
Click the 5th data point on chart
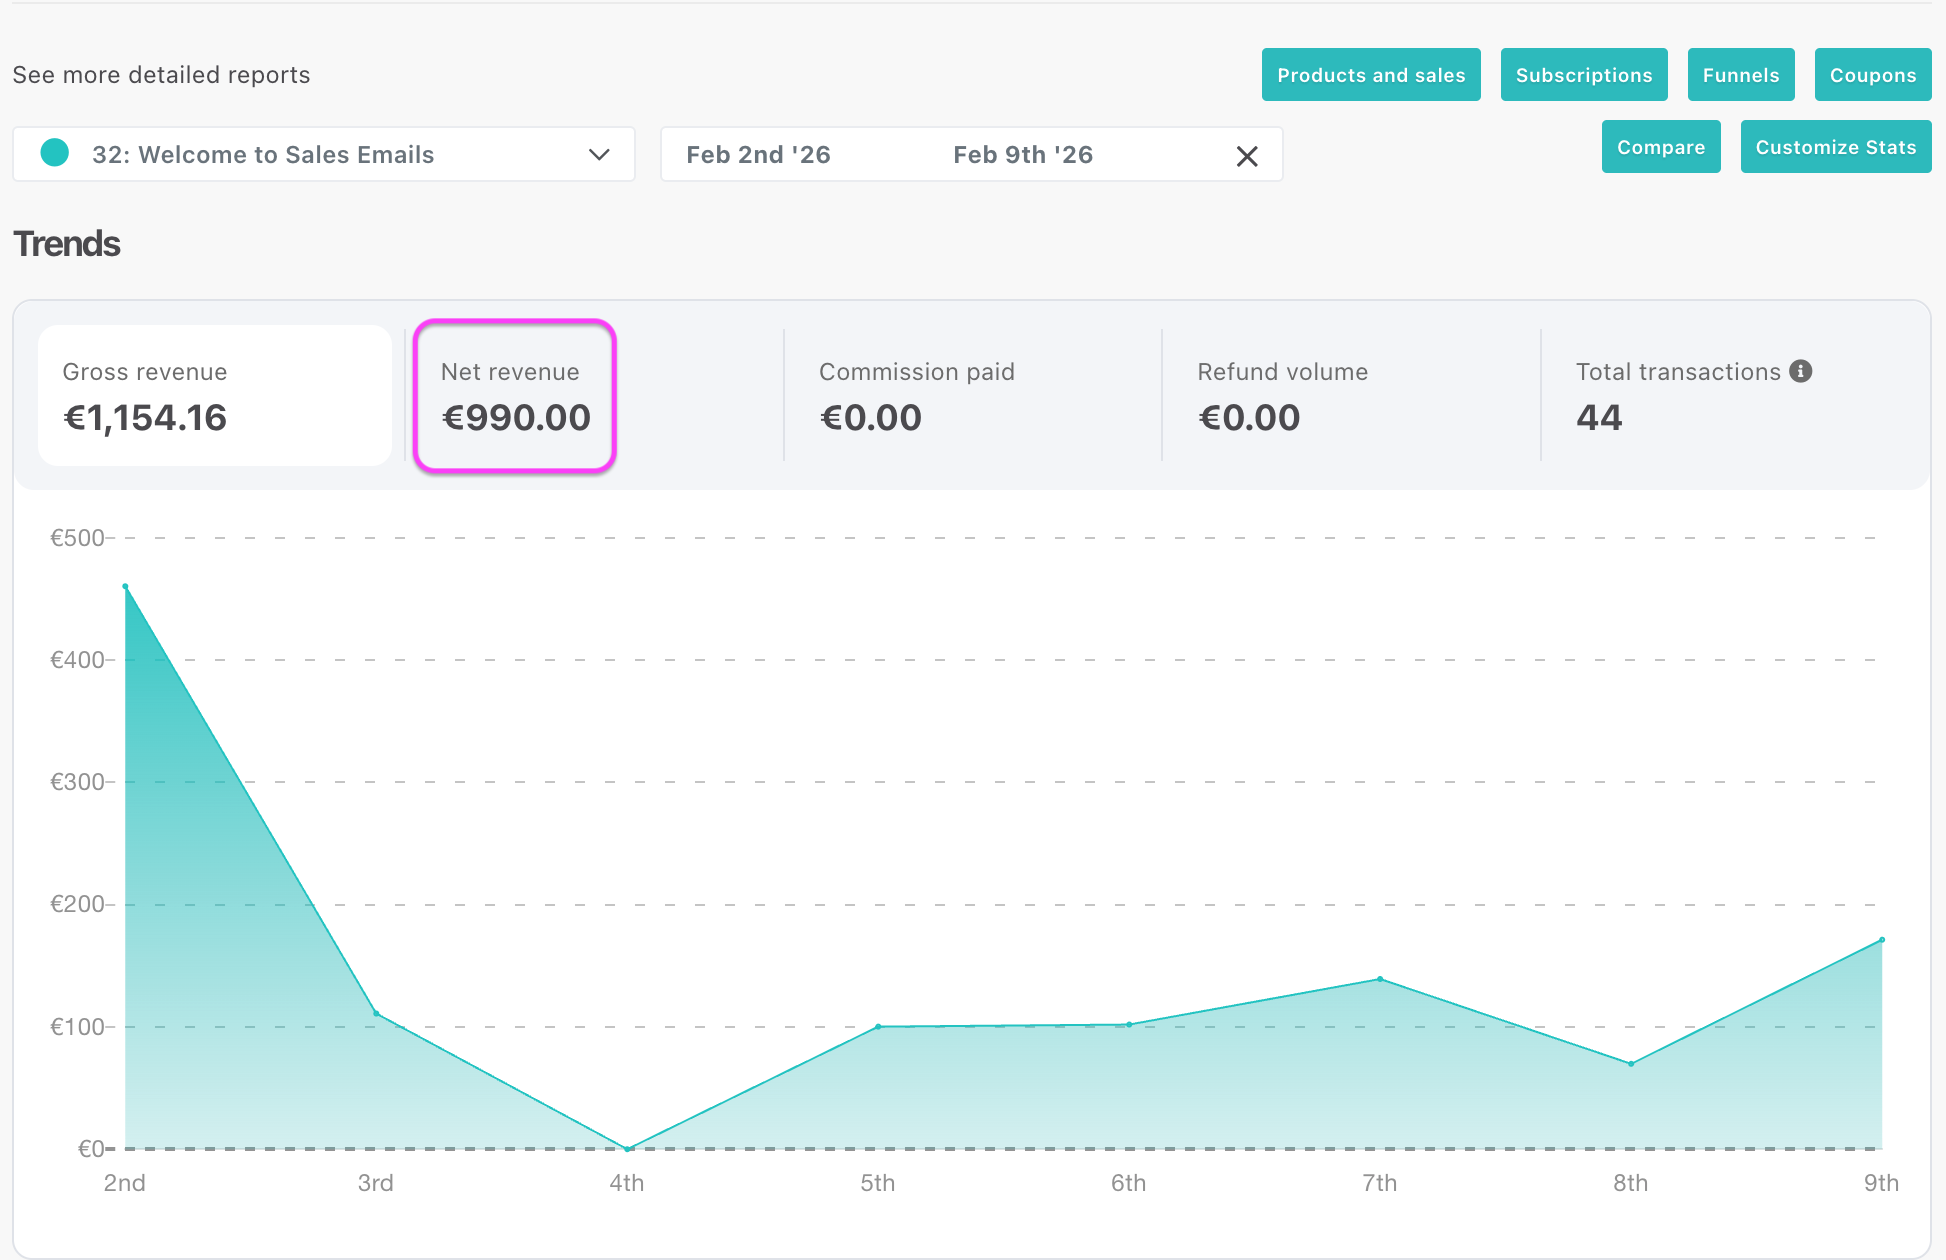point(878,1026)
